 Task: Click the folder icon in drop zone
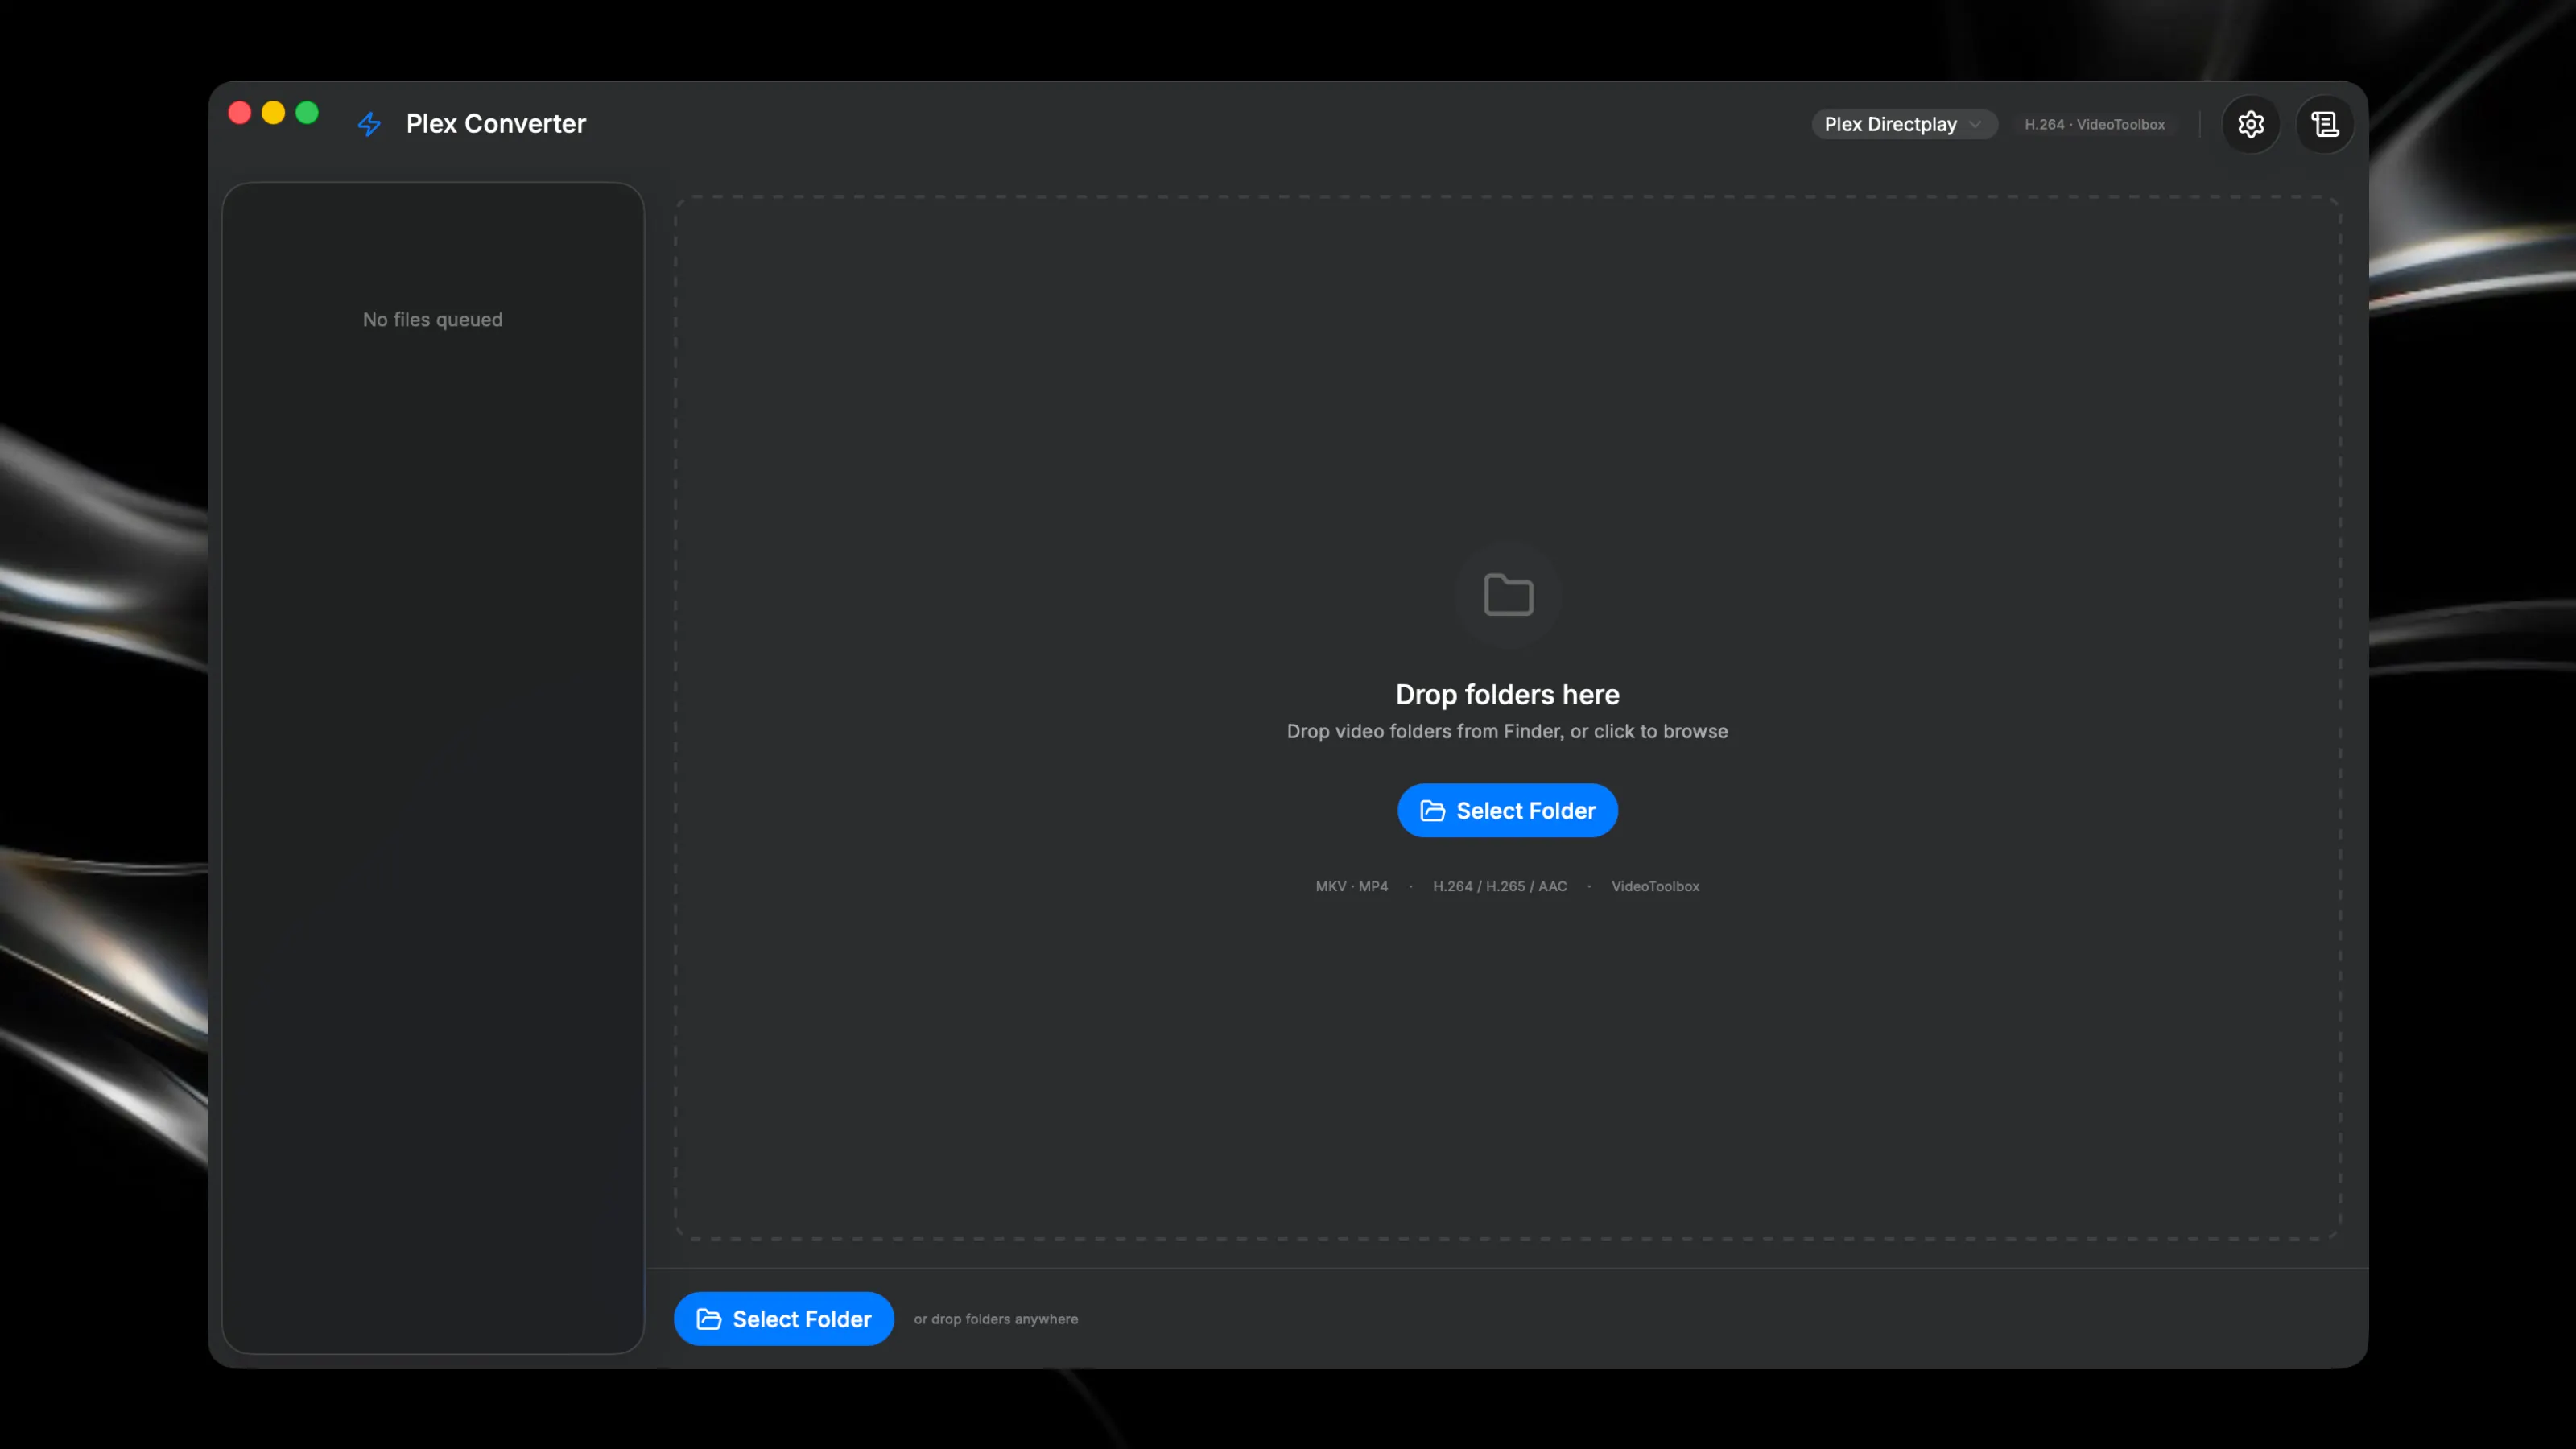click(1508, 595)
